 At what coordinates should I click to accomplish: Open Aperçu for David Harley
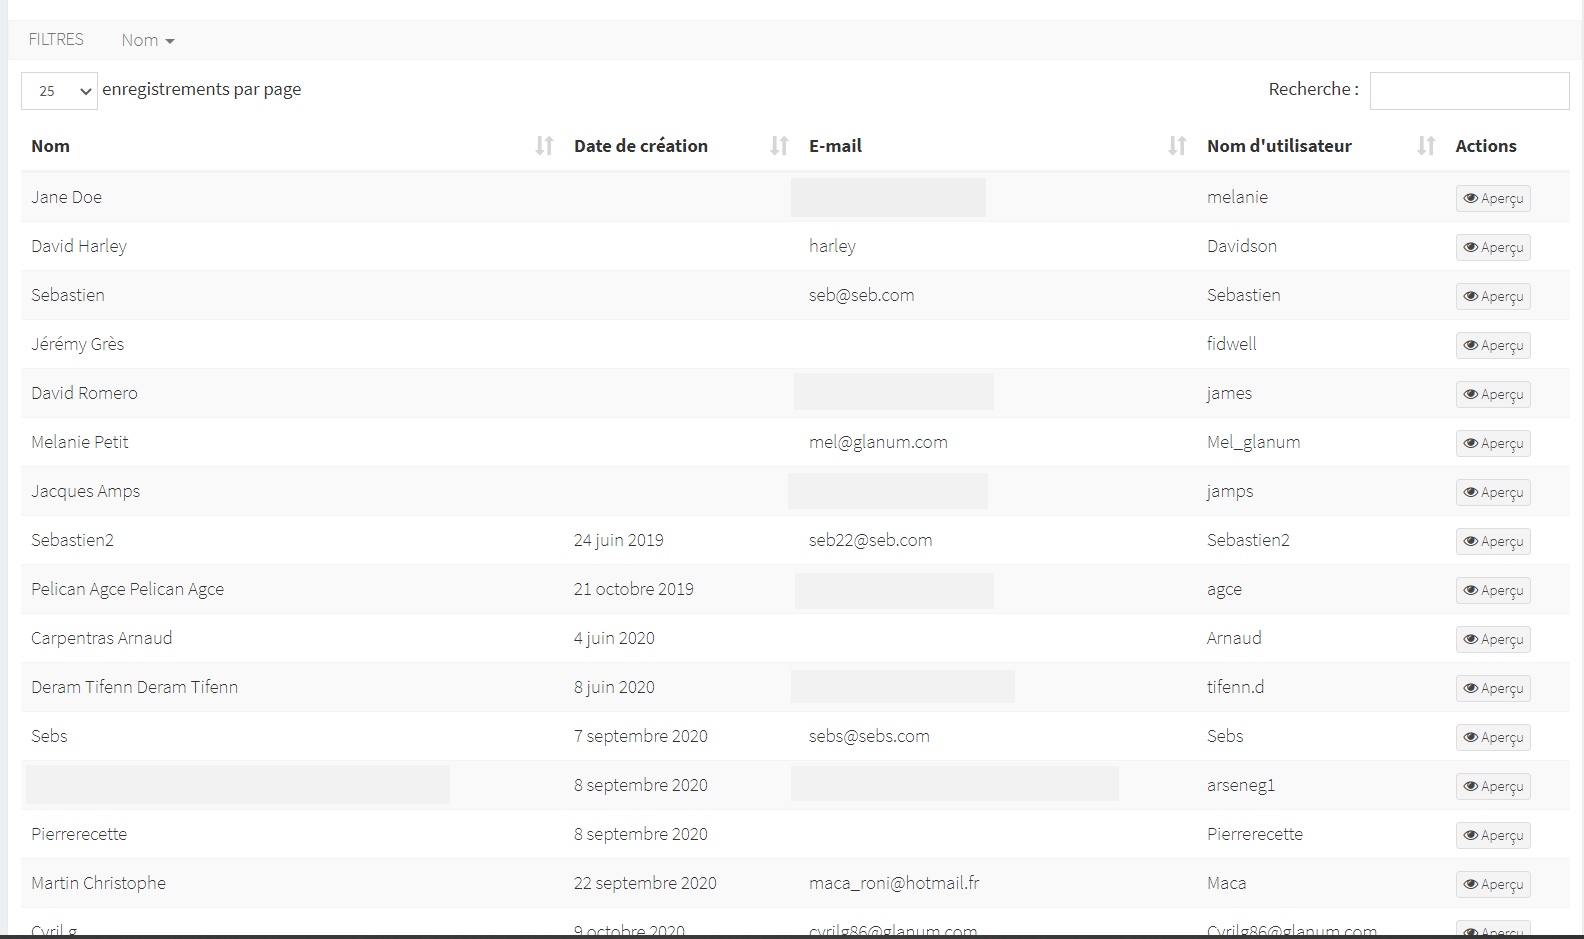click(1492, 247)
